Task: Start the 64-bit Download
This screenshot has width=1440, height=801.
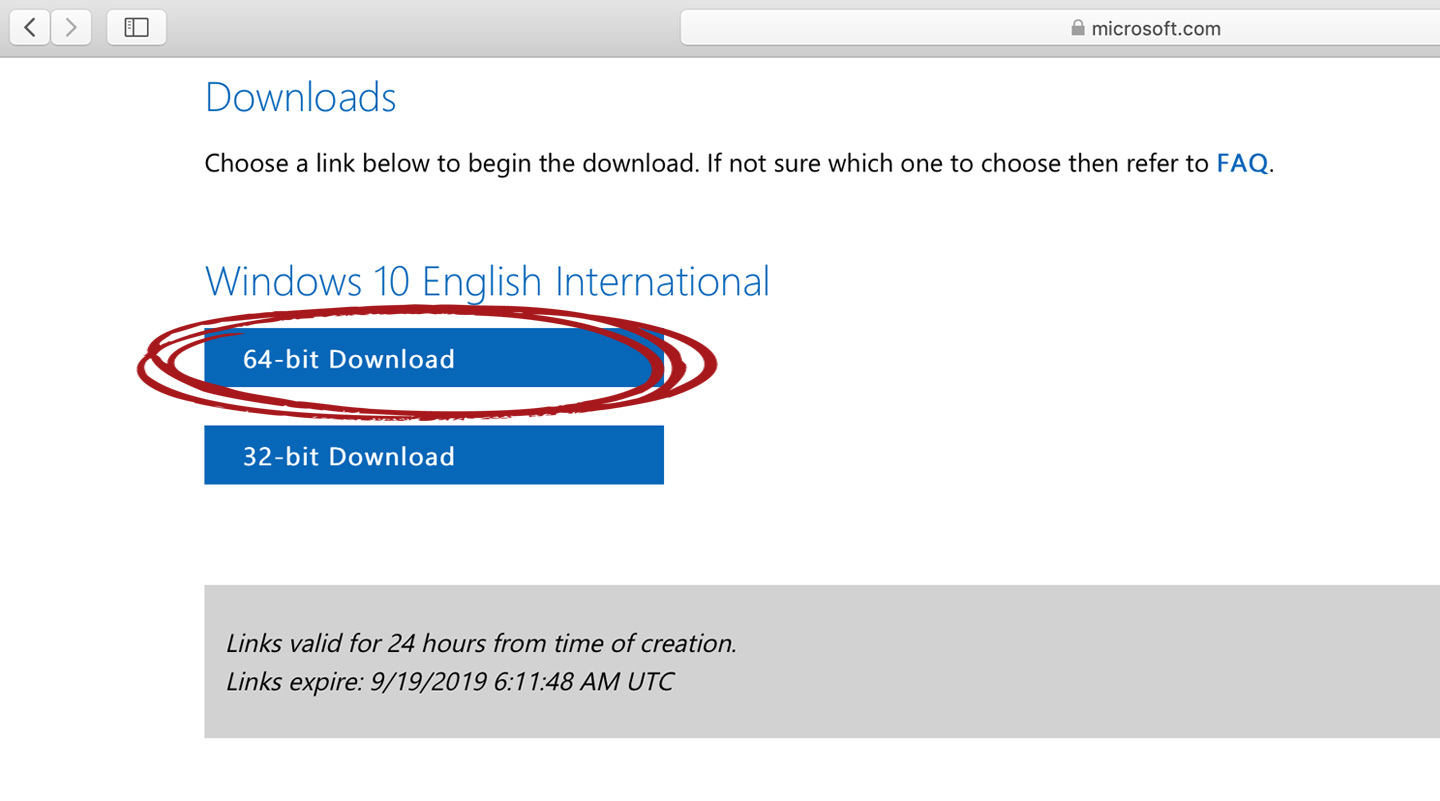Action: click(434, 358)
